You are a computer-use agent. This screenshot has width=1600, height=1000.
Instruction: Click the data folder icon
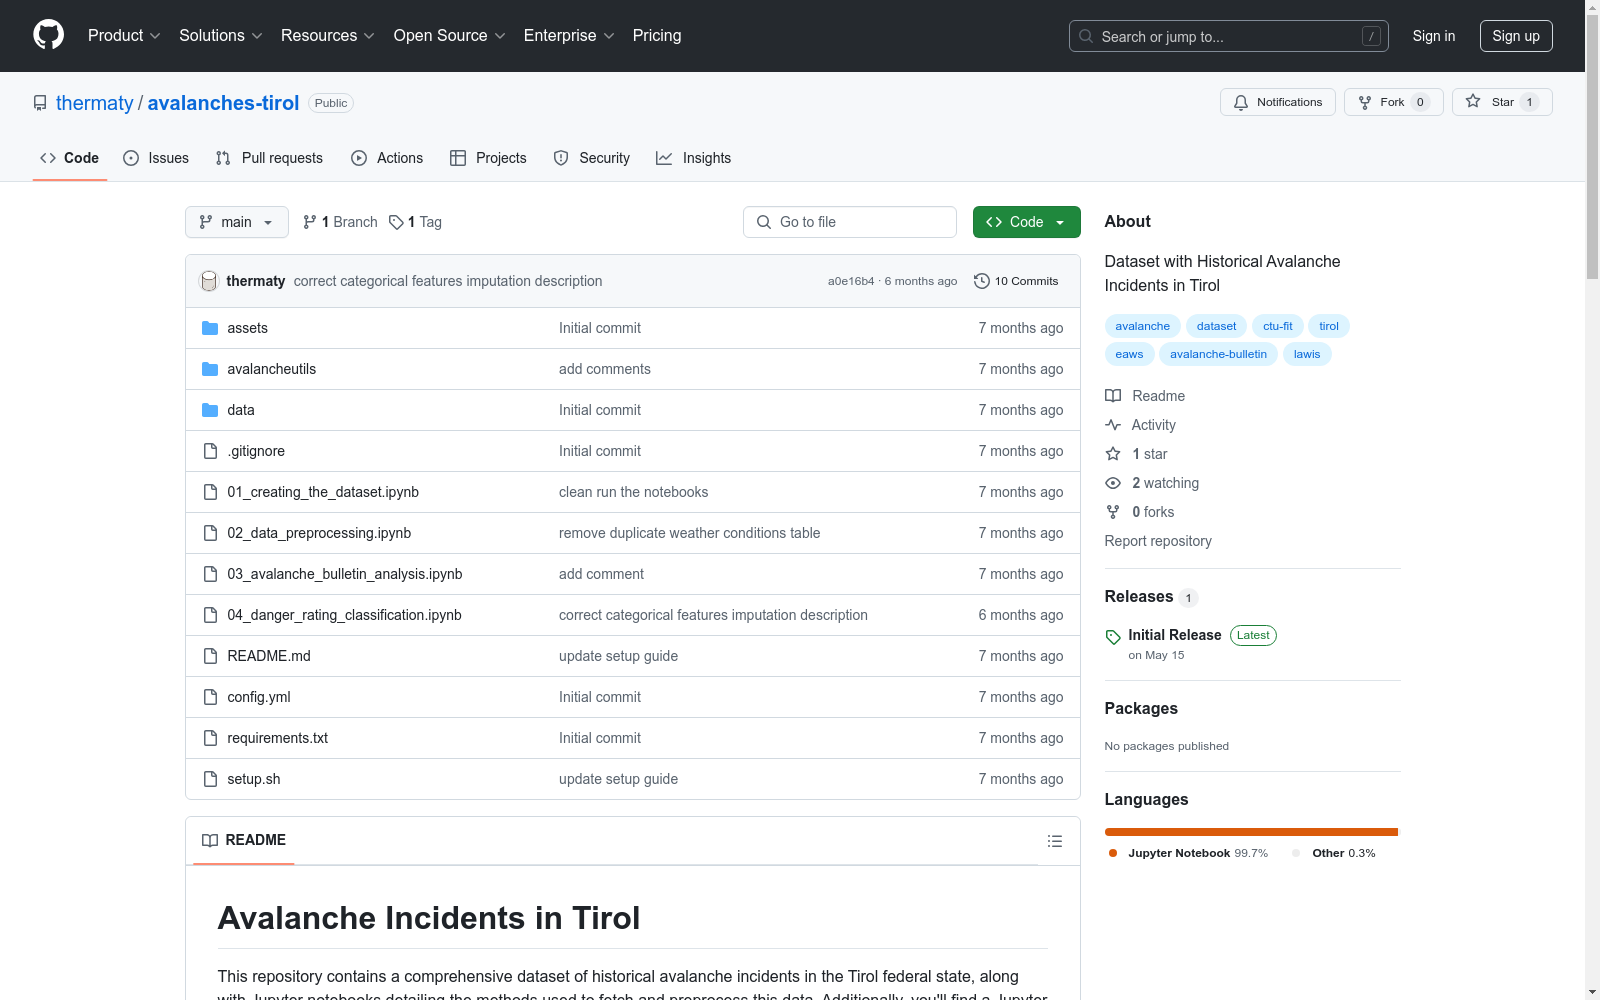(x=210, y=410)
